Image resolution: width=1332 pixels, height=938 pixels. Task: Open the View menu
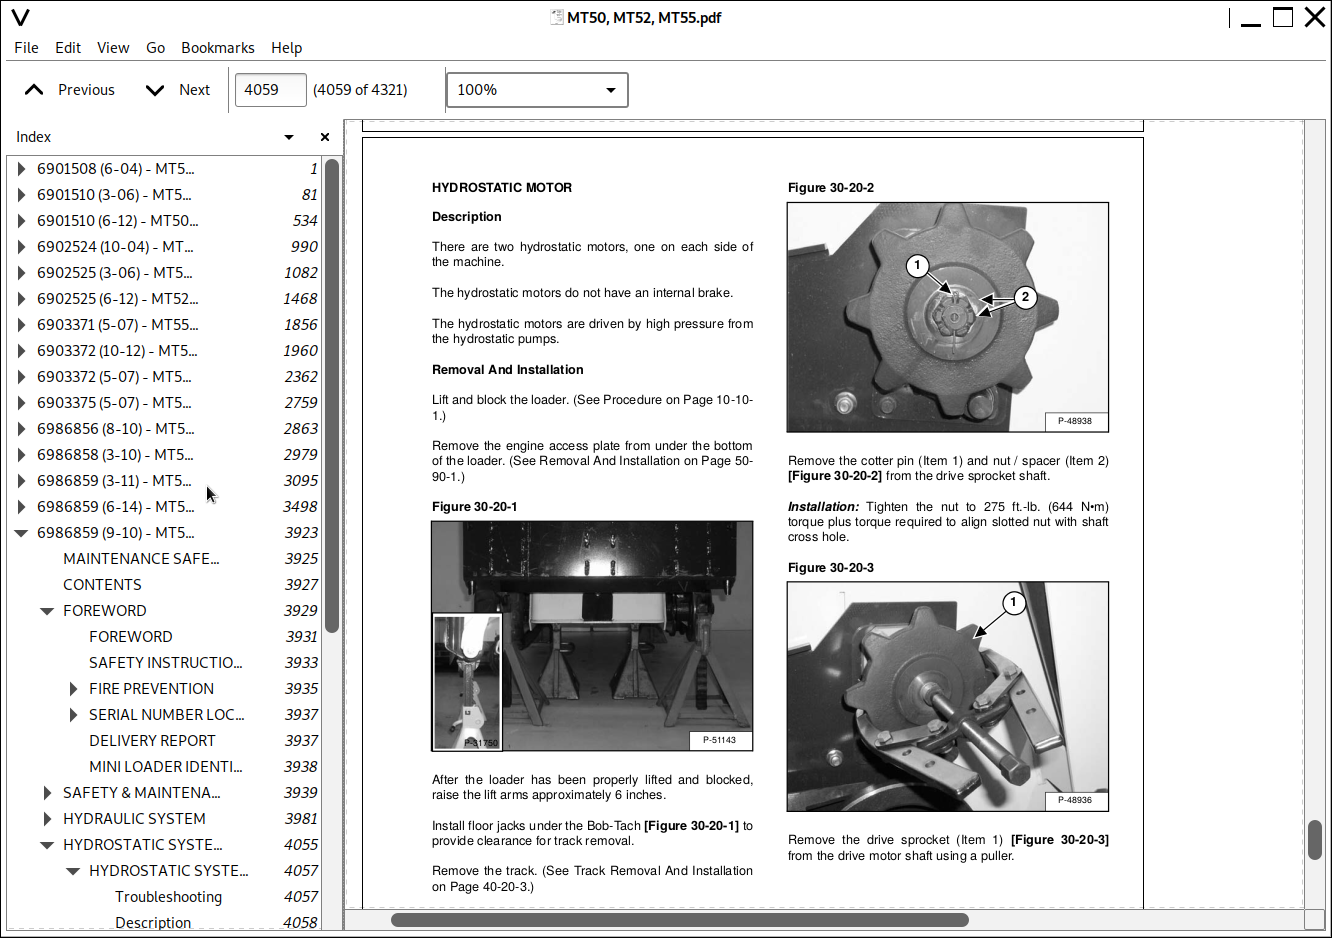(113, 48)
